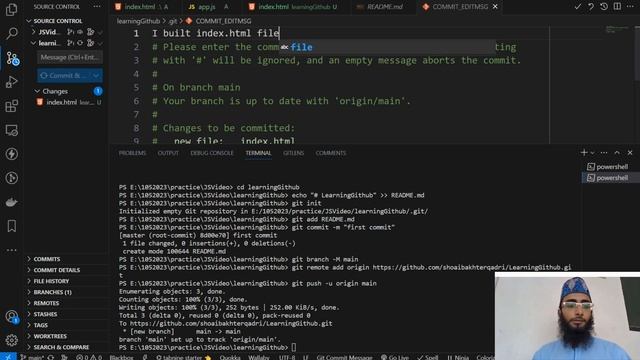Image resolution: width=640 pixels, height=360 pixels.
Task: Collapse the learni… repository
Action: pos(33,43)
